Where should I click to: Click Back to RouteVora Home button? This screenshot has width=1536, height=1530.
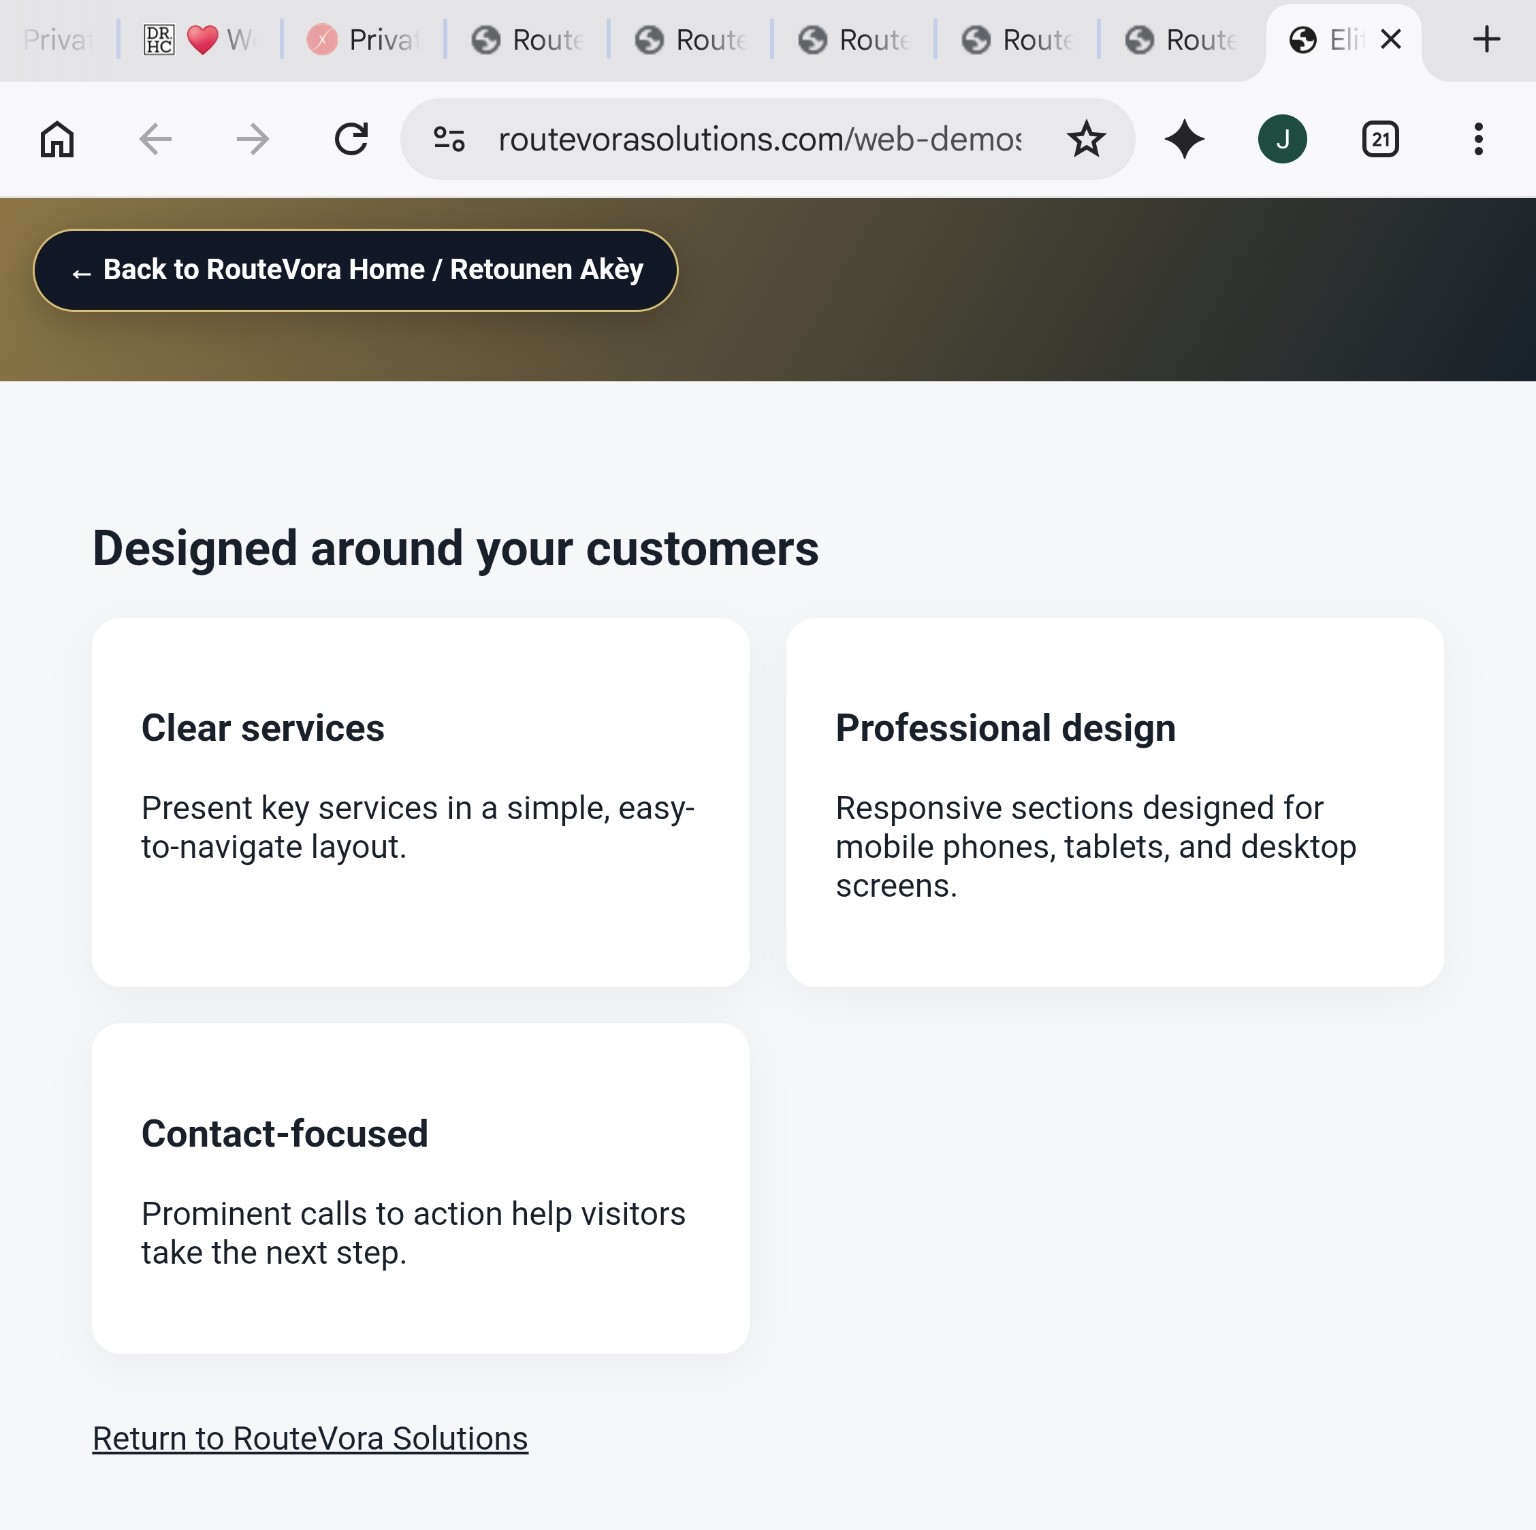tap(356, 270)
